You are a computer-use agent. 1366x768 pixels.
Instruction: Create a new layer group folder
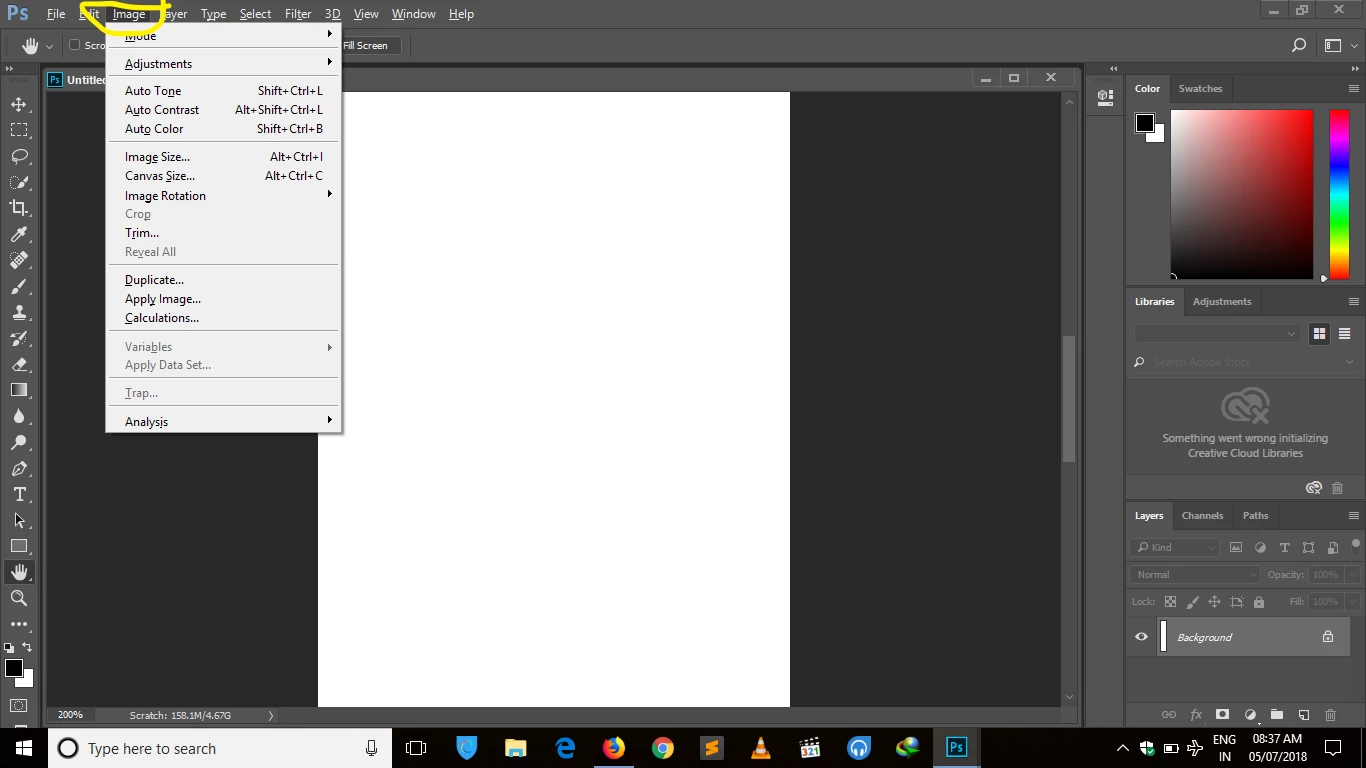(1277, 714)
